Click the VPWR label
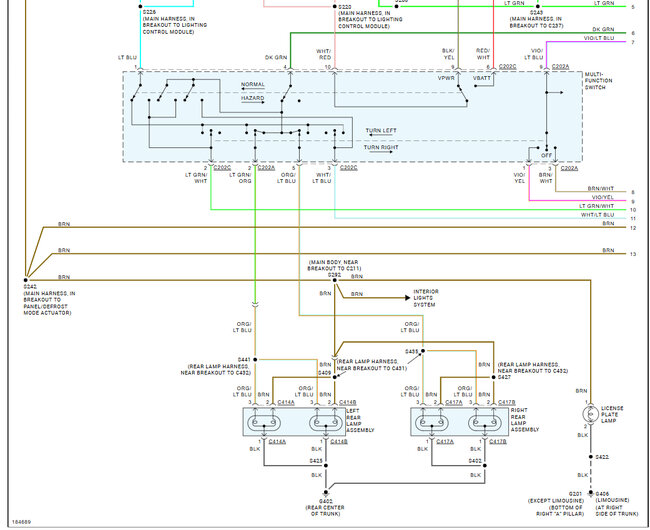Screen dimensions: 650x530 (446, 78)
